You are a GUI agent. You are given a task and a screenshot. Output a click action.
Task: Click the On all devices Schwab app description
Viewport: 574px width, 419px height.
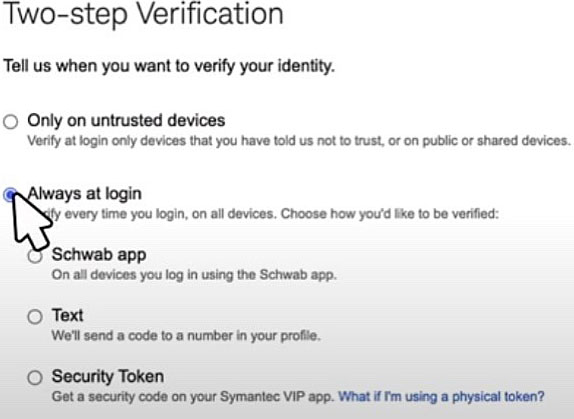point(194,274)
